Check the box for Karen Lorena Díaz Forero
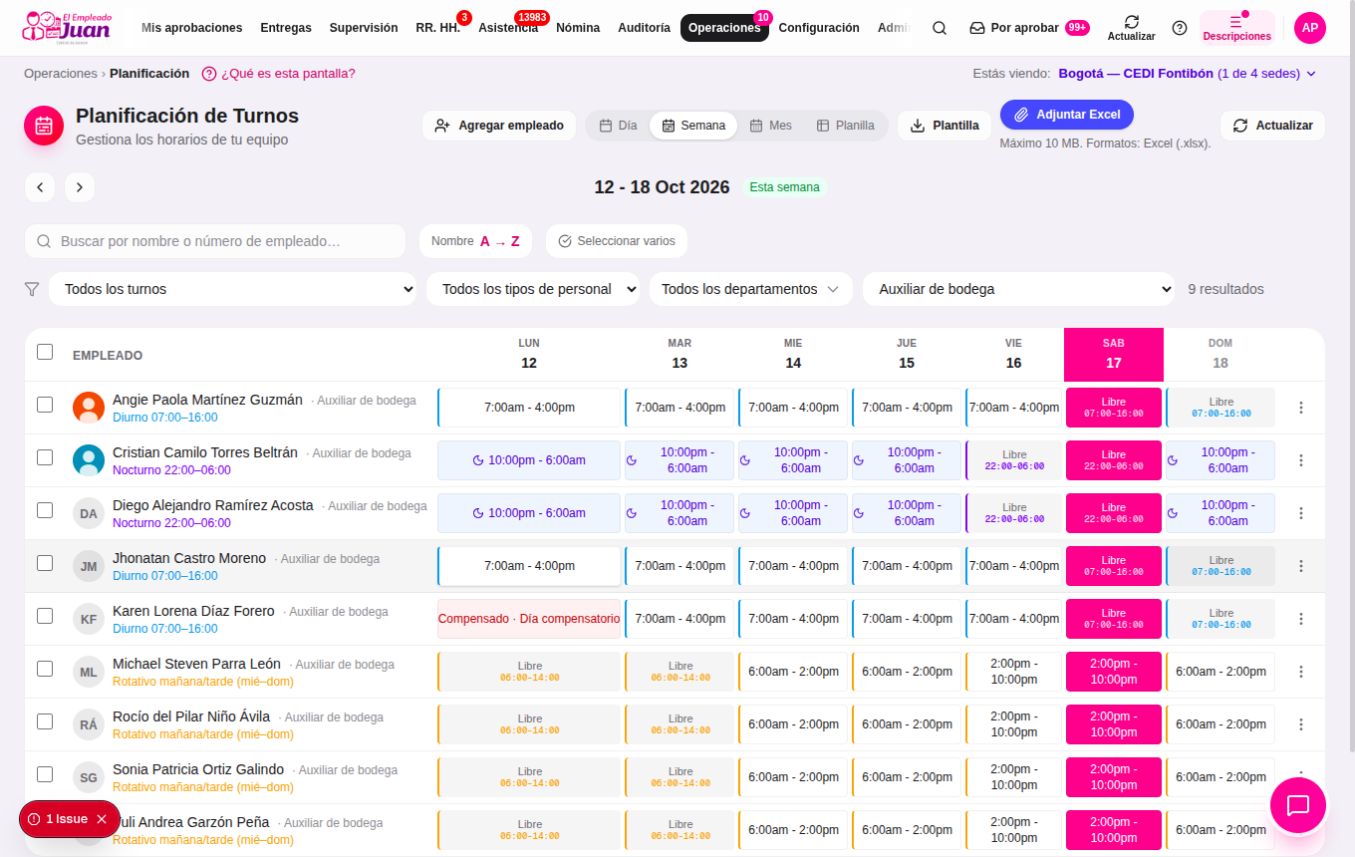This screenshot has width=1355, height=857. (45, 616)
